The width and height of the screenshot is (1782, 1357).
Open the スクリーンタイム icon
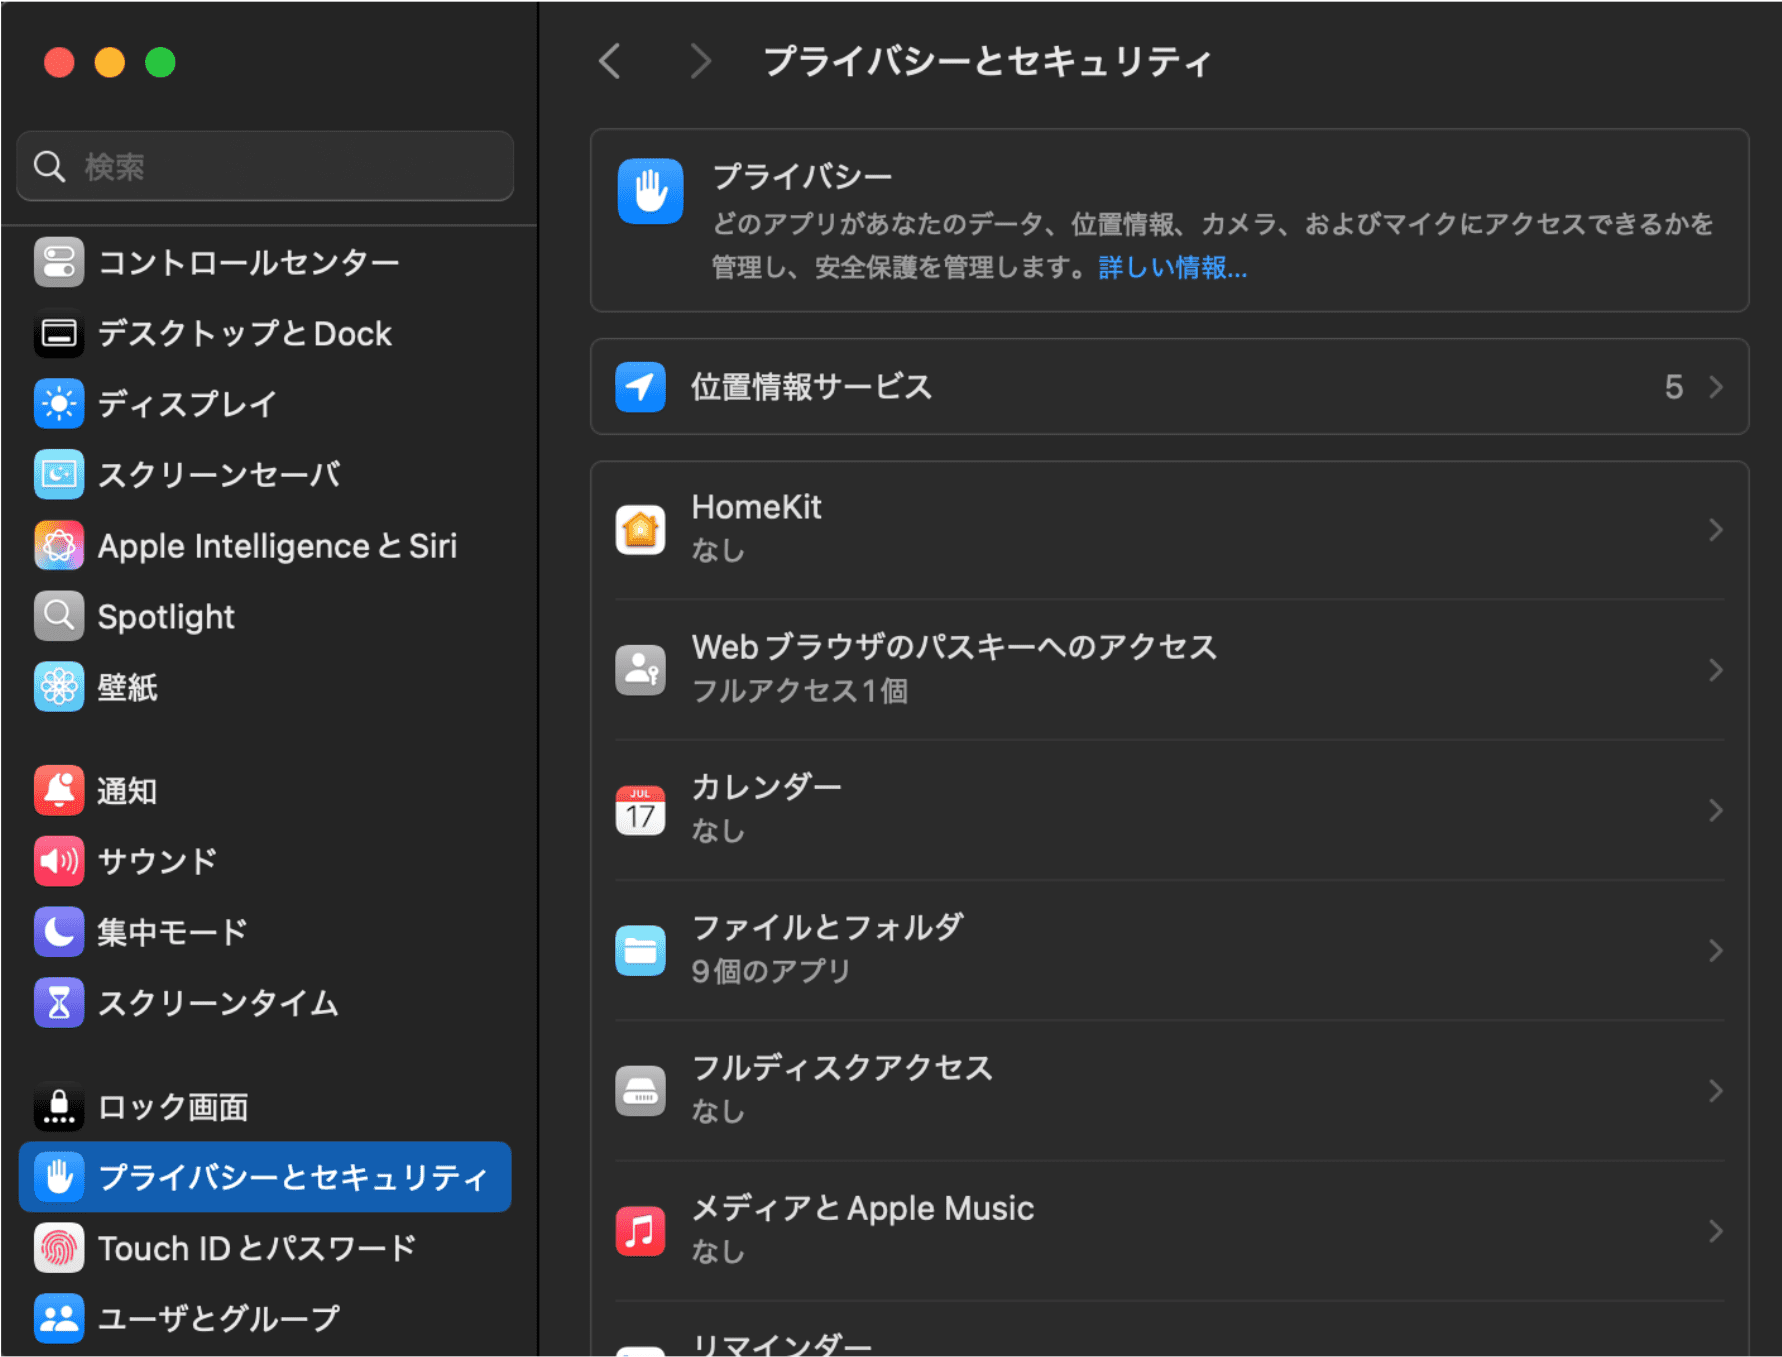[x=58, y=1002]
